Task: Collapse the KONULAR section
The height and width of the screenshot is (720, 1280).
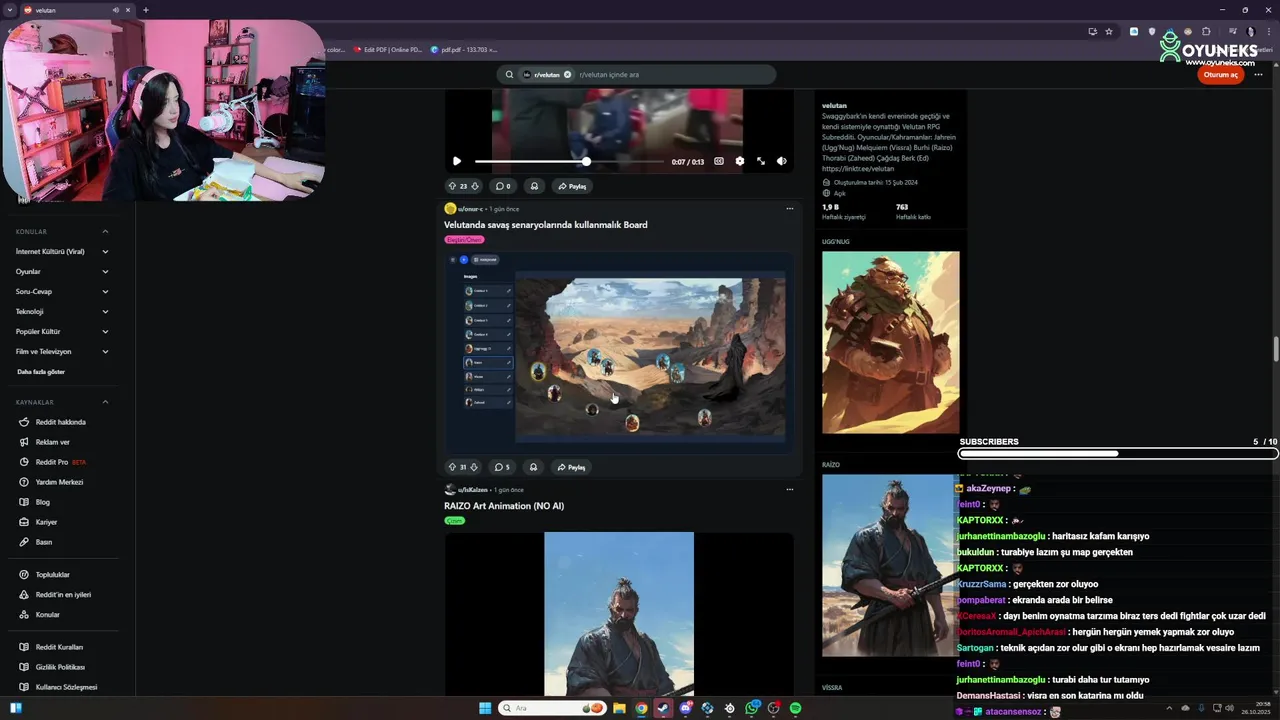Action: click(x=105, y=232)
